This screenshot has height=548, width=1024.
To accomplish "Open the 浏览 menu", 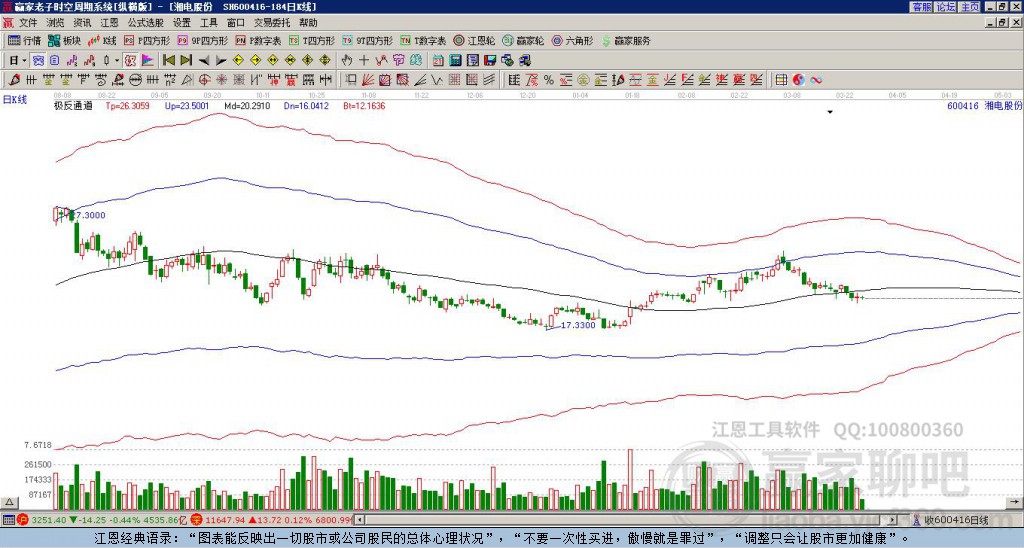I will [x=56, y=23].
